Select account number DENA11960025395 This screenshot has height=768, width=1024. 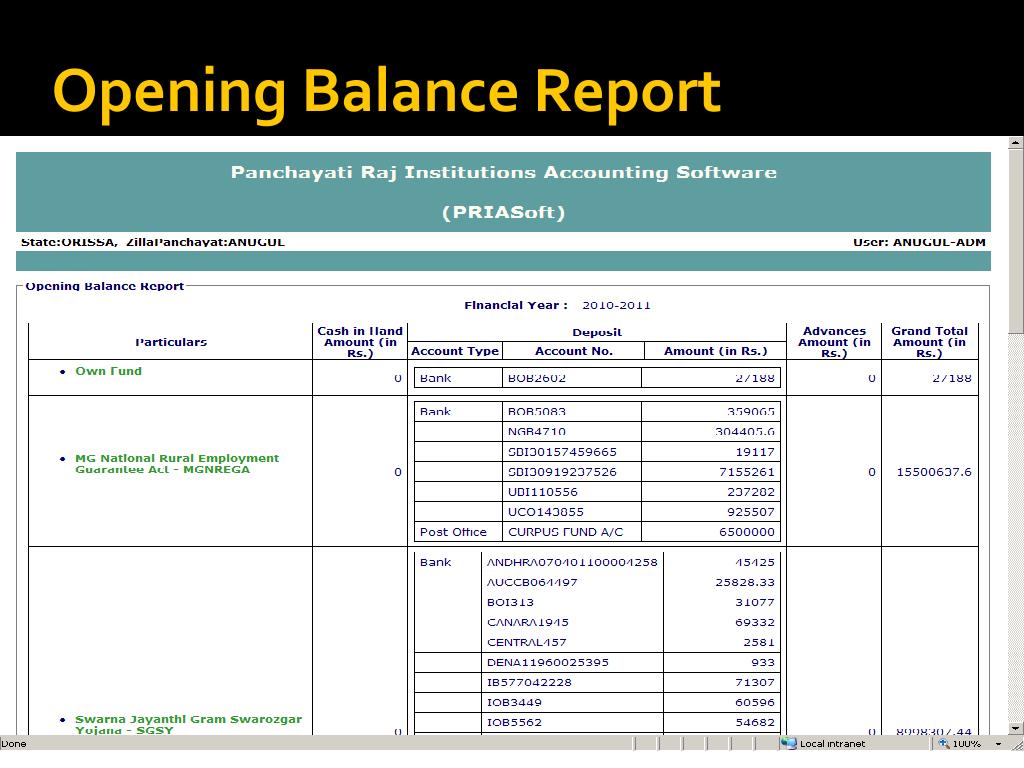coord(547,662)
